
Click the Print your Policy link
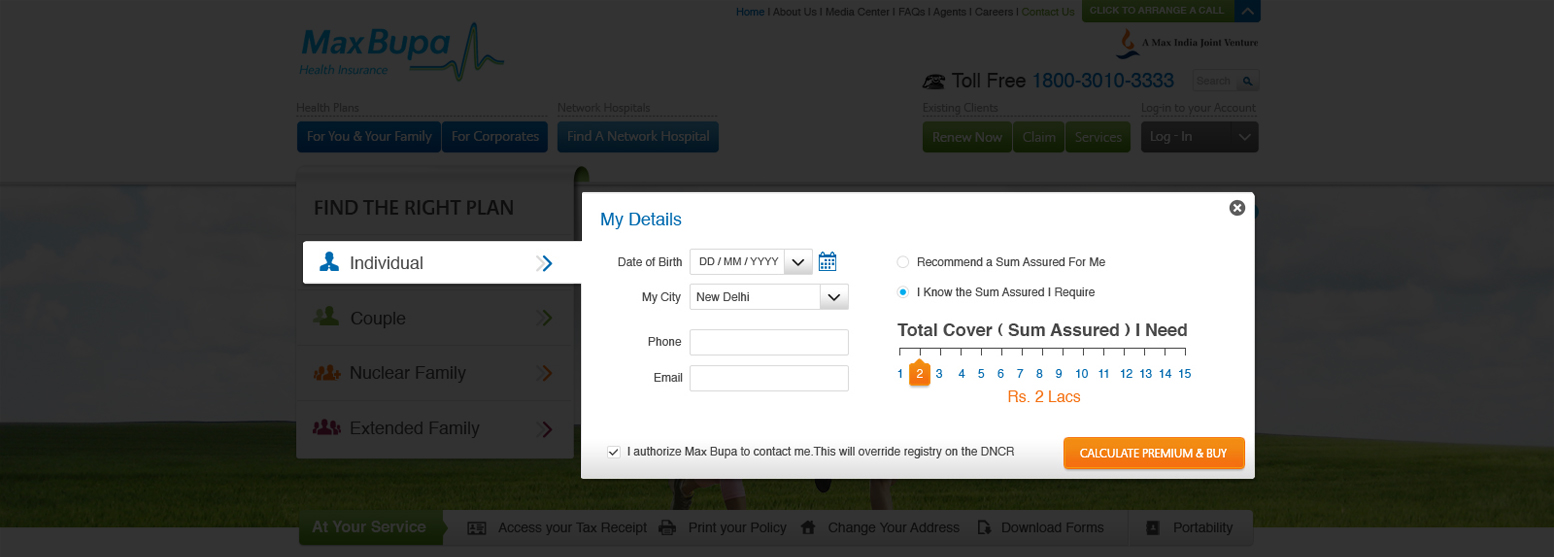pyautogui.click(x=737, y=528)
